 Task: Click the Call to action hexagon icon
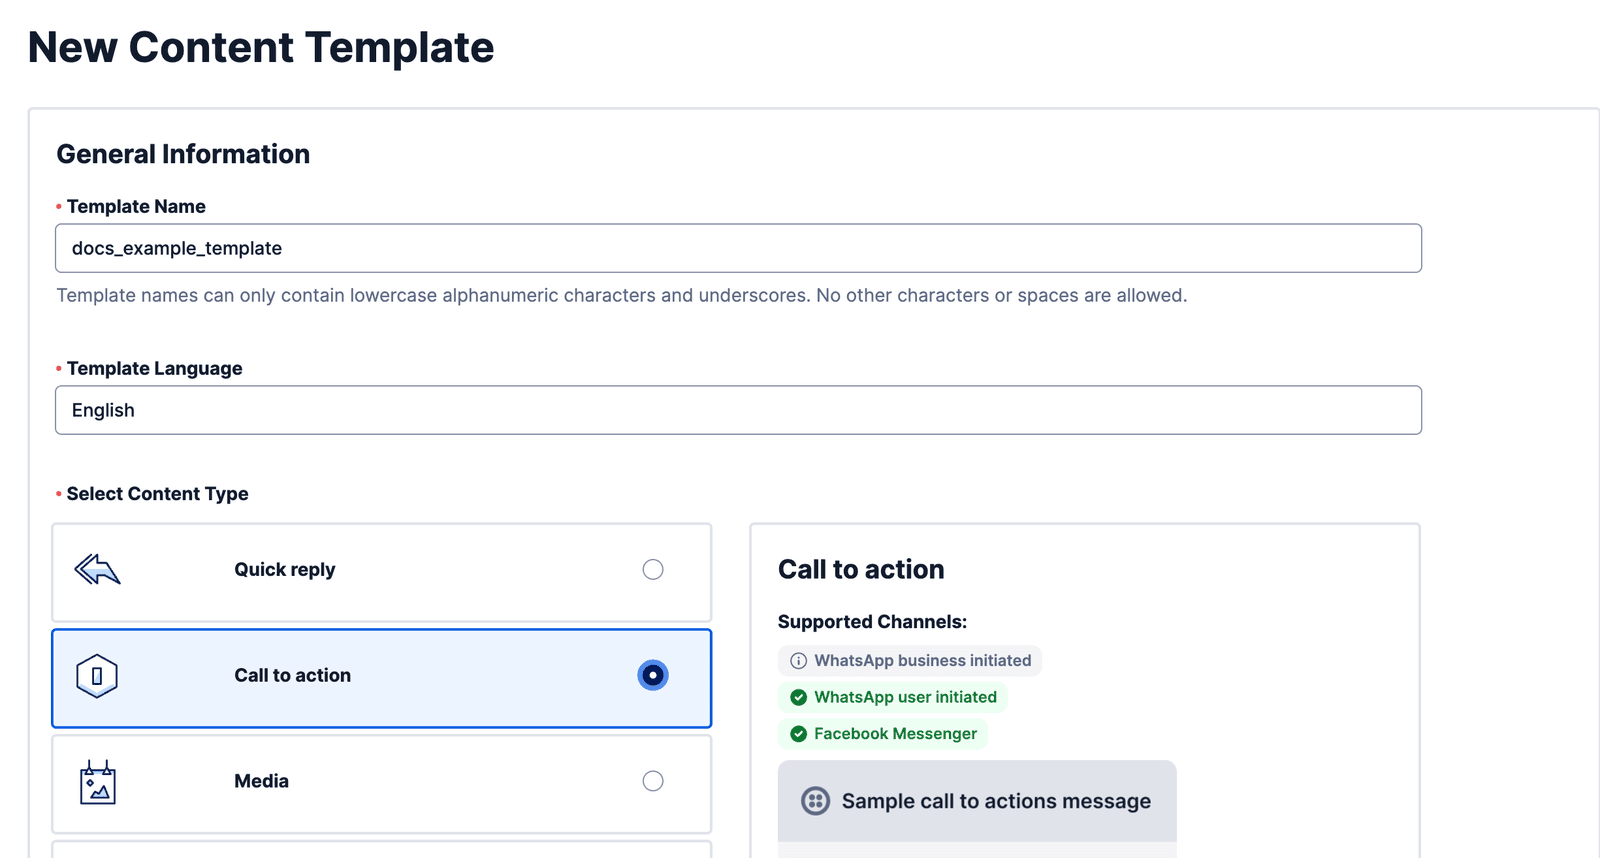(97, 676)
